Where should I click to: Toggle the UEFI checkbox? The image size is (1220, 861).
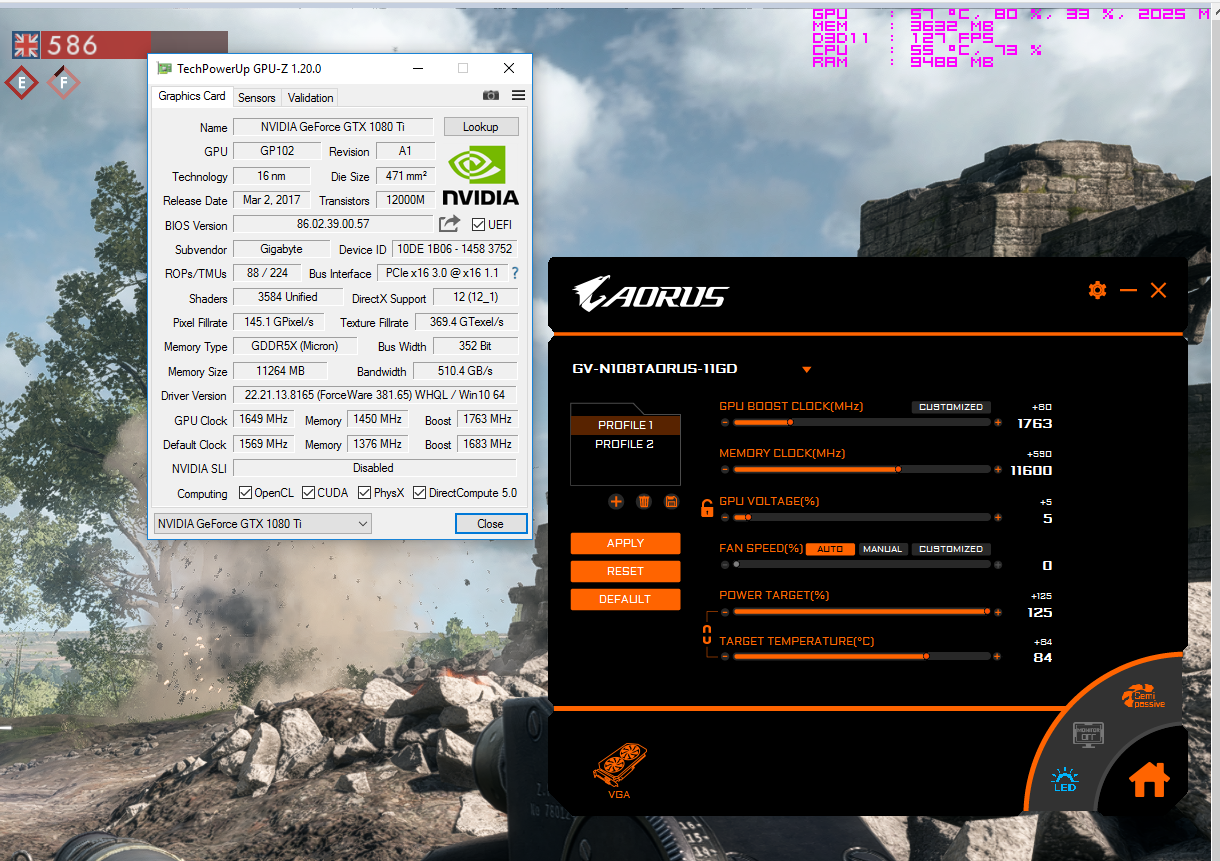pyautogui.click(x=478, y=225)
